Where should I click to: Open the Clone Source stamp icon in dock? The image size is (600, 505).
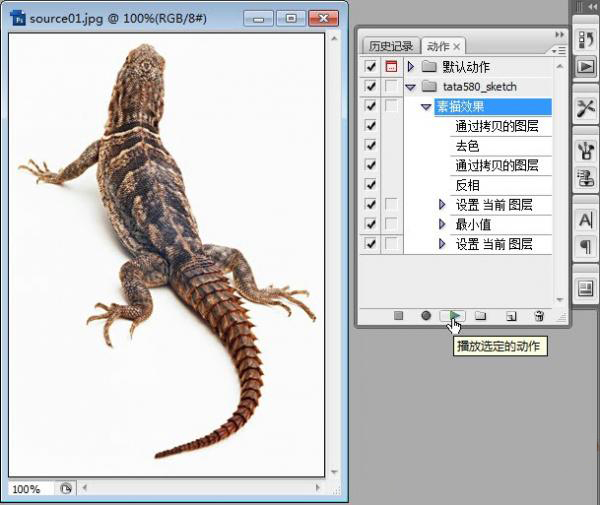(585, 179)
